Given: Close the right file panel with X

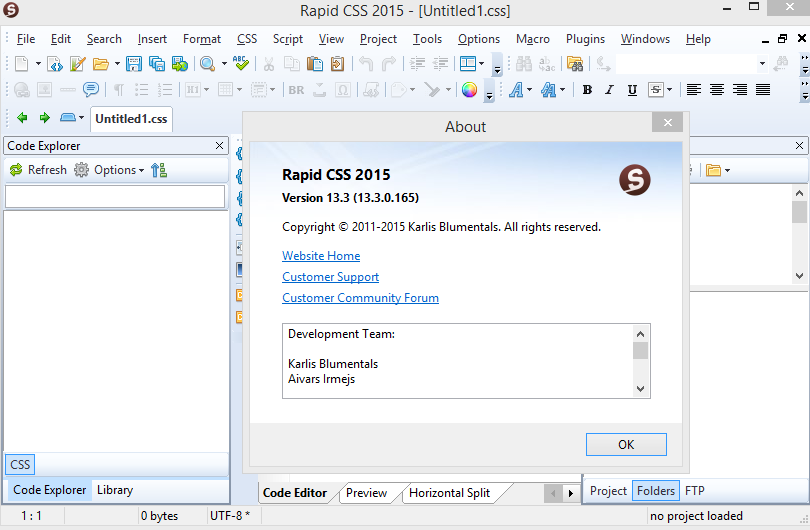Looking at the screenshot, I should tap(799, 146).
